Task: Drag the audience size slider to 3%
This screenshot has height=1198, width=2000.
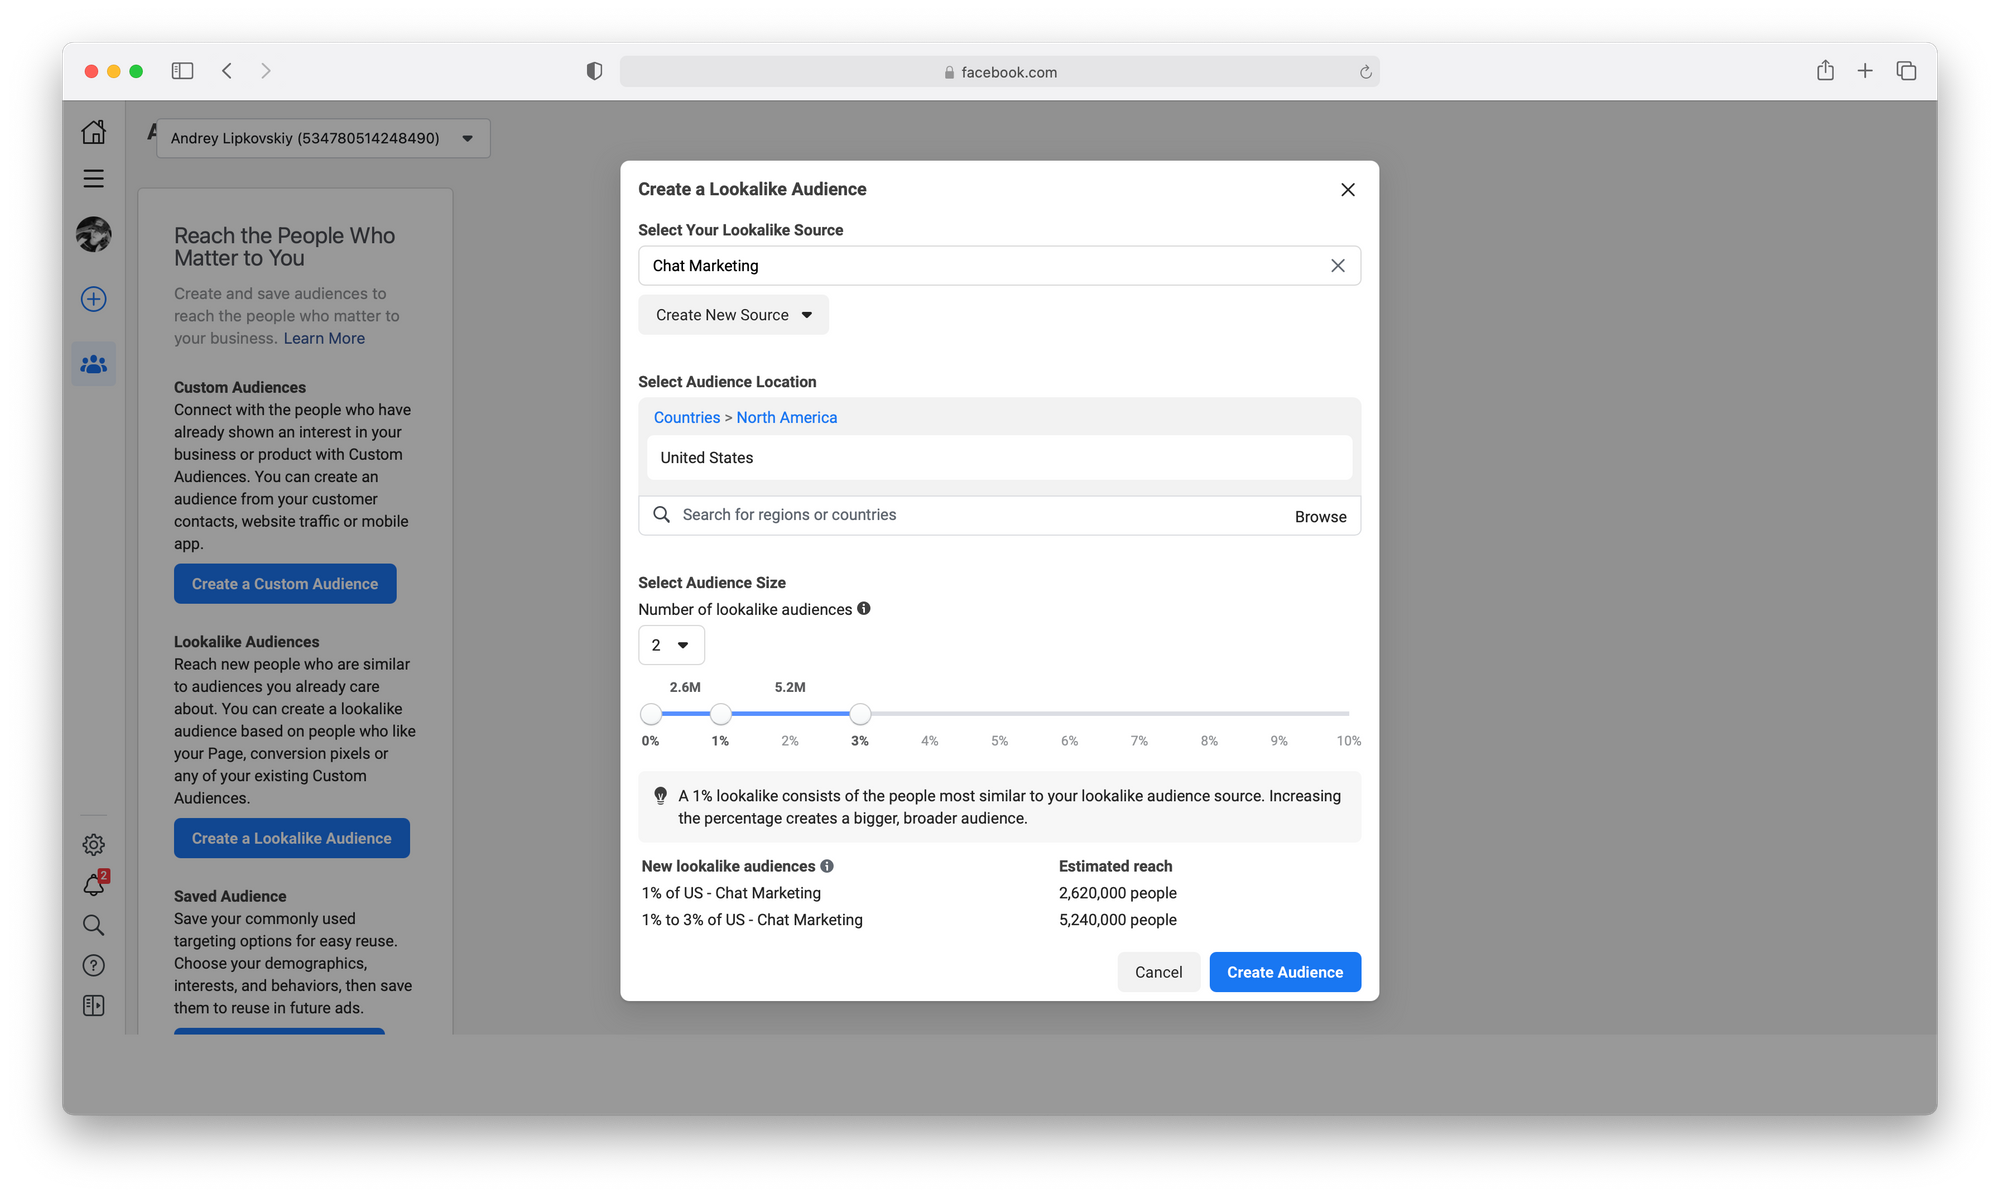Action: 858,713
